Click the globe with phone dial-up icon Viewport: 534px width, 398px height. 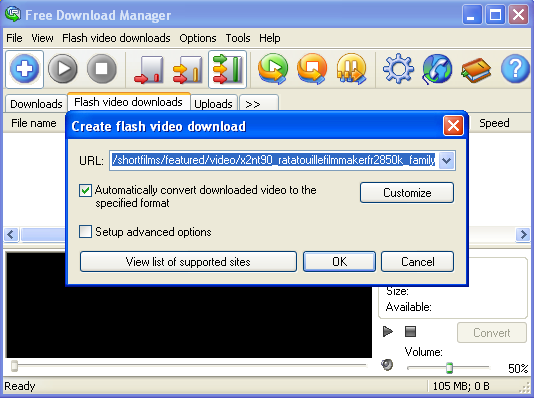[437, 69]
